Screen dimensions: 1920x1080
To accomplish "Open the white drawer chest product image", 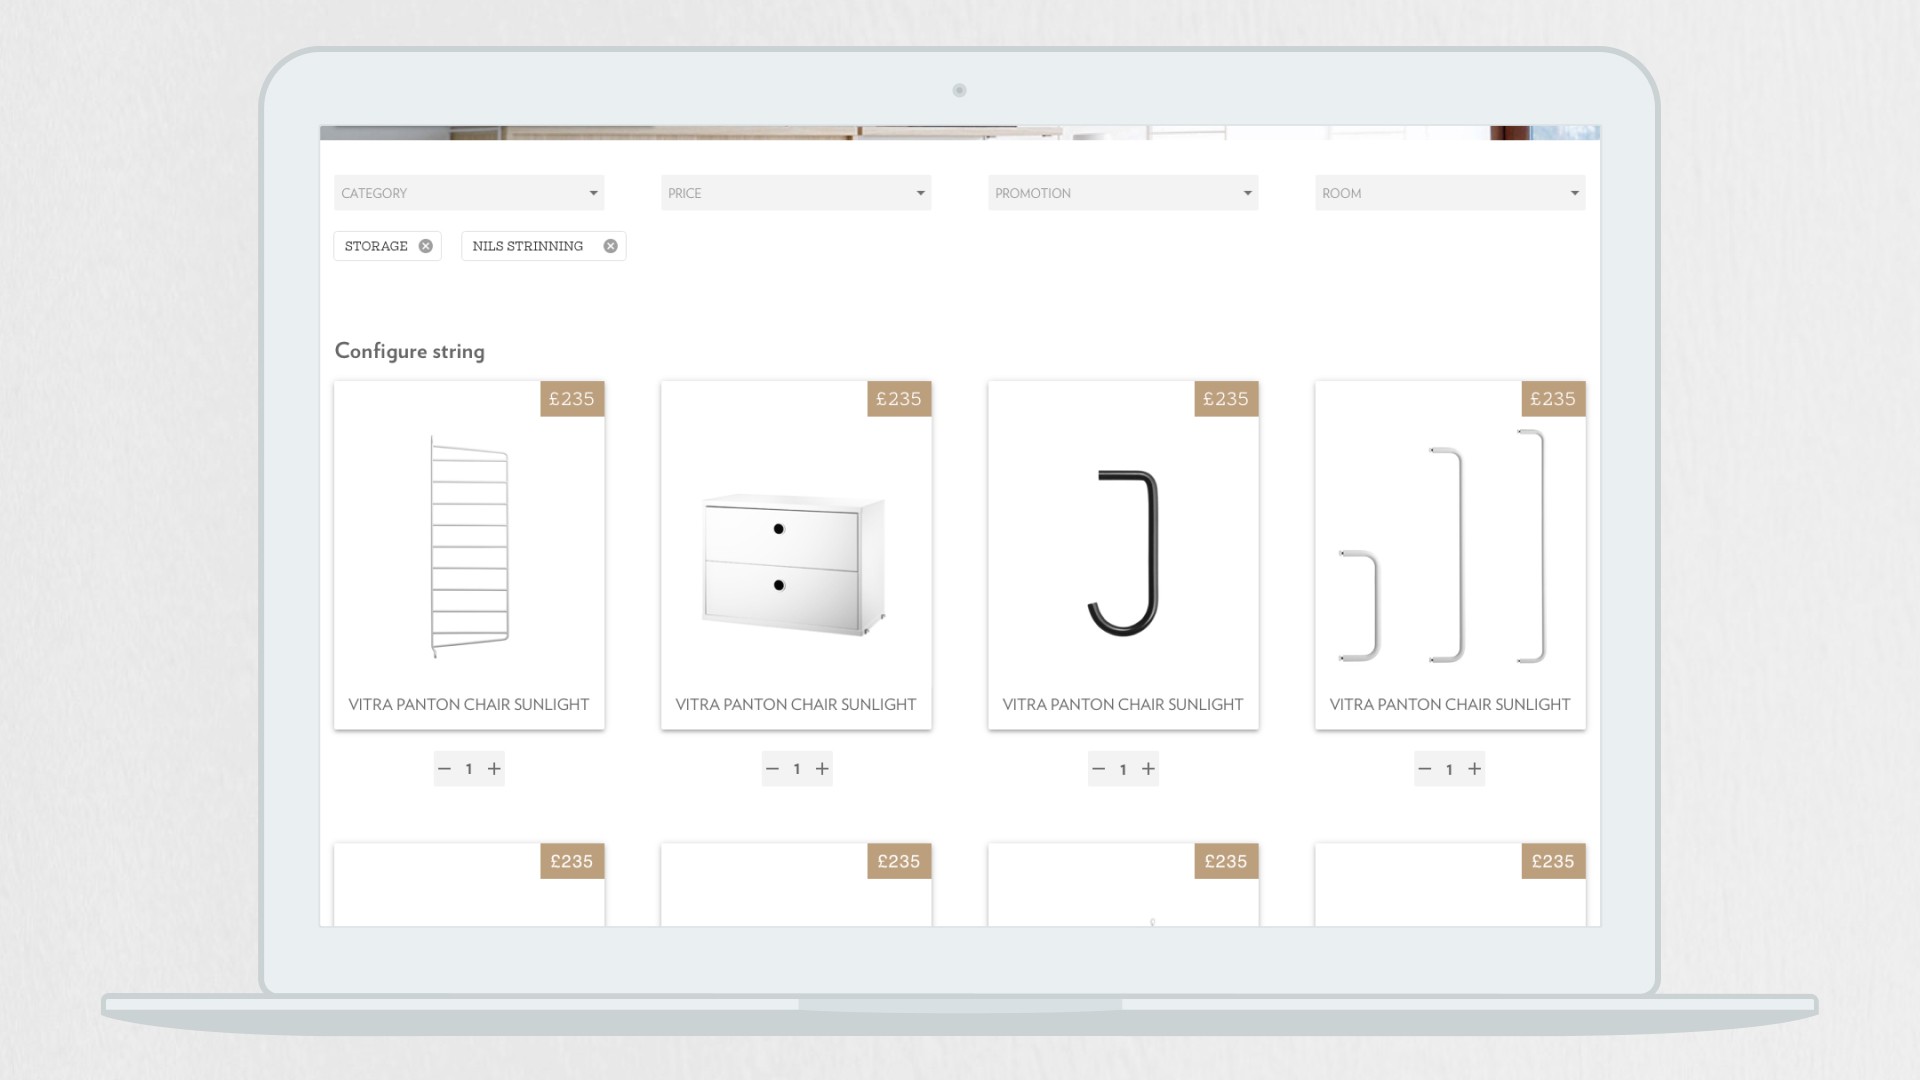I will [x=795, y=565].
